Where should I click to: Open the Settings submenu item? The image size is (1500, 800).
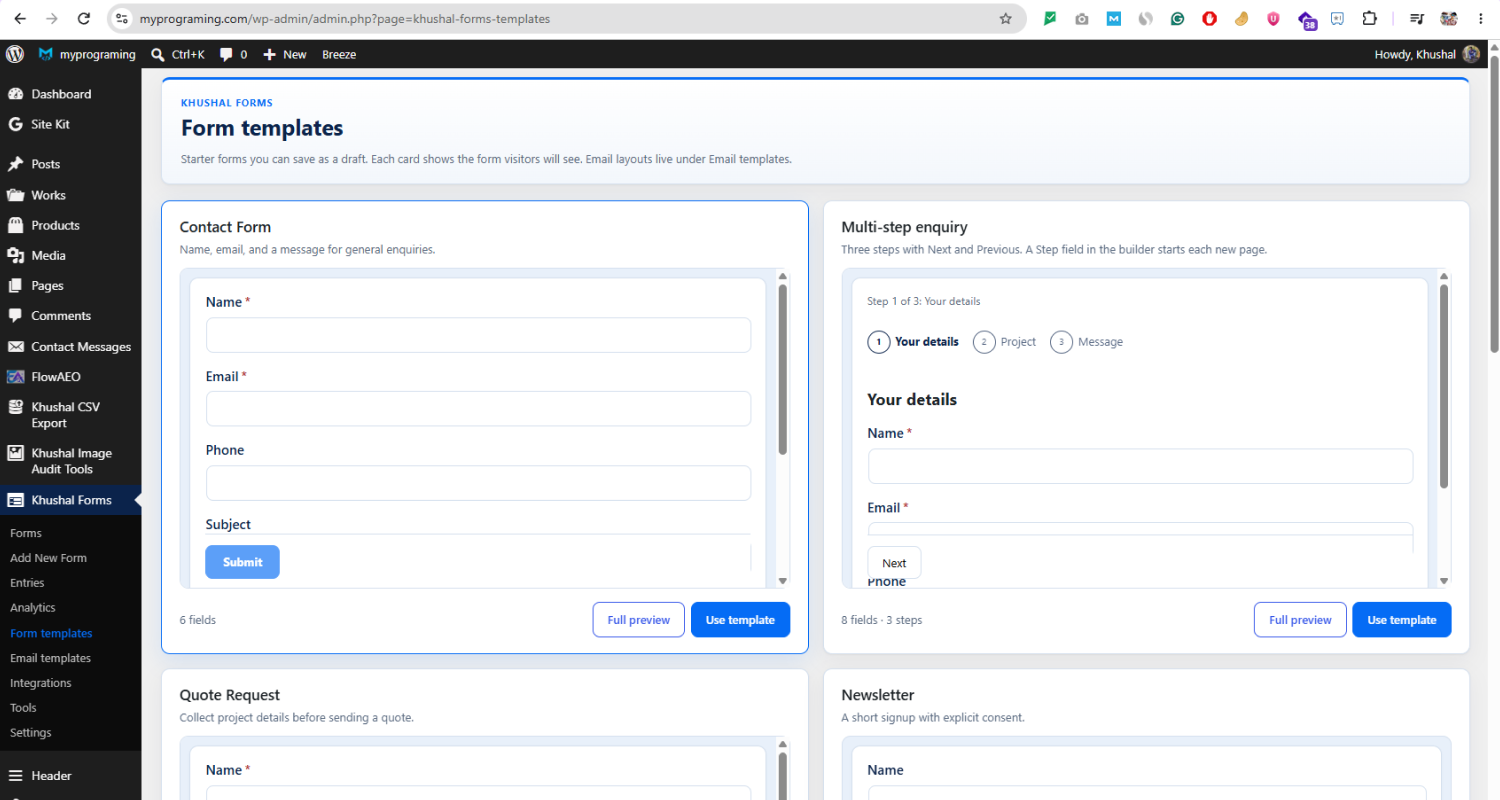coord(31,732)
